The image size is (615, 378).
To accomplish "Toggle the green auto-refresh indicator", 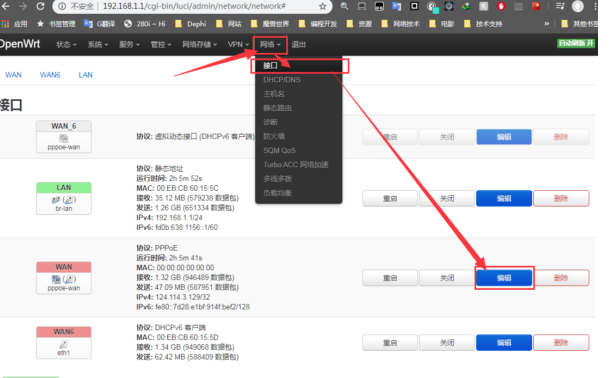I will click(x=576, y=43).
